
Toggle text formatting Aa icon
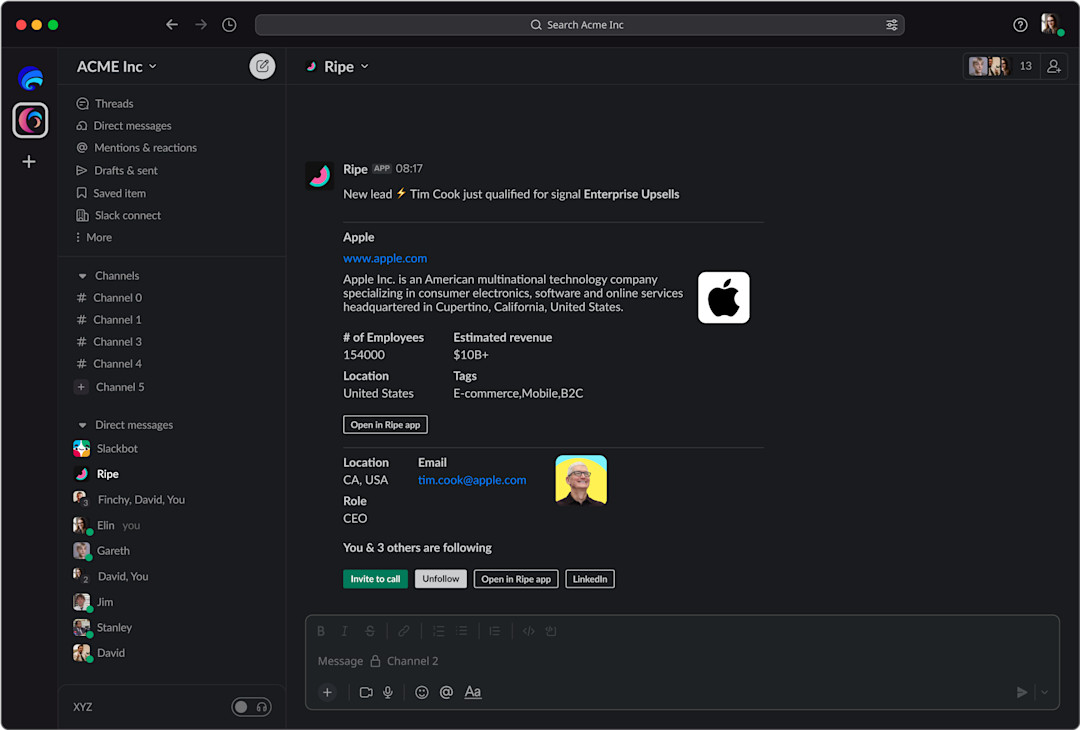472,692
